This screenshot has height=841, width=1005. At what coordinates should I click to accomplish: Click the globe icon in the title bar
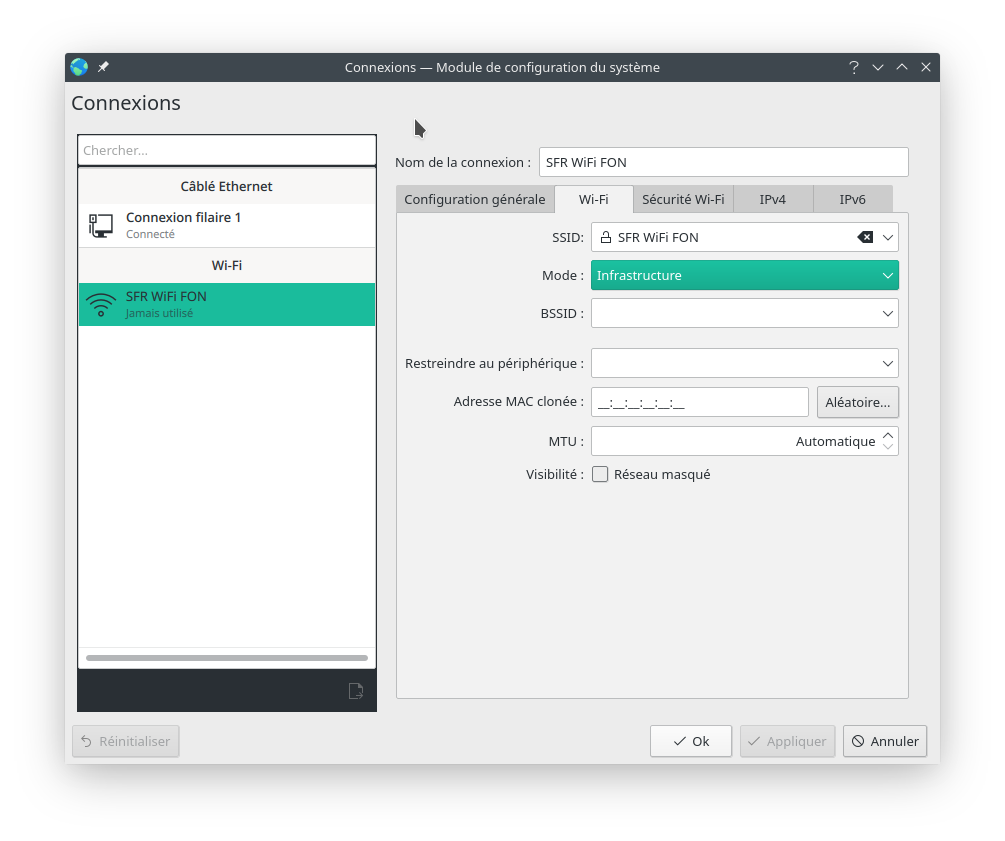click(79, 67)
